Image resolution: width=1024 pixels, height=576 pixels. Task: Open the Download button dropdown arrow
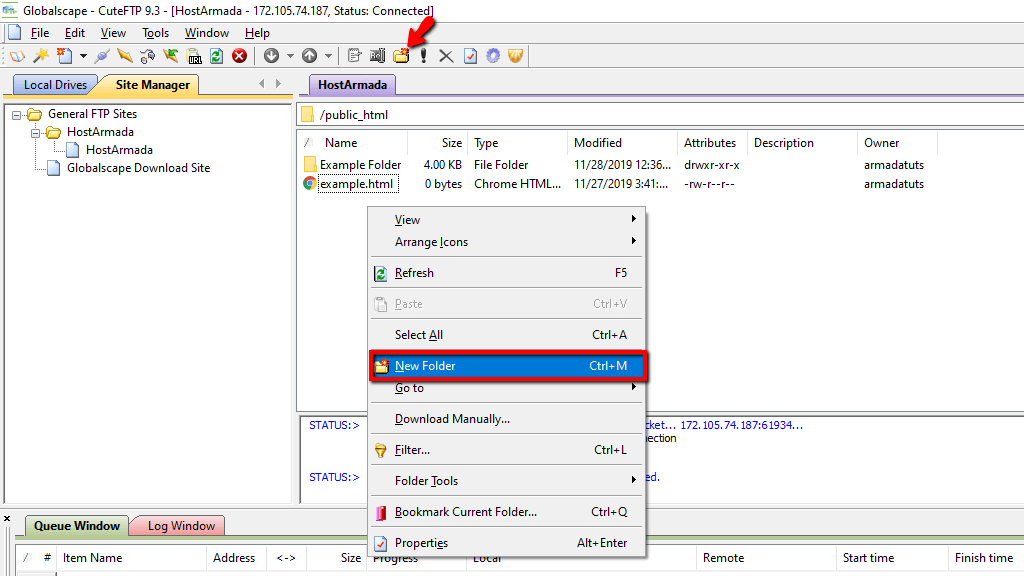290,56
